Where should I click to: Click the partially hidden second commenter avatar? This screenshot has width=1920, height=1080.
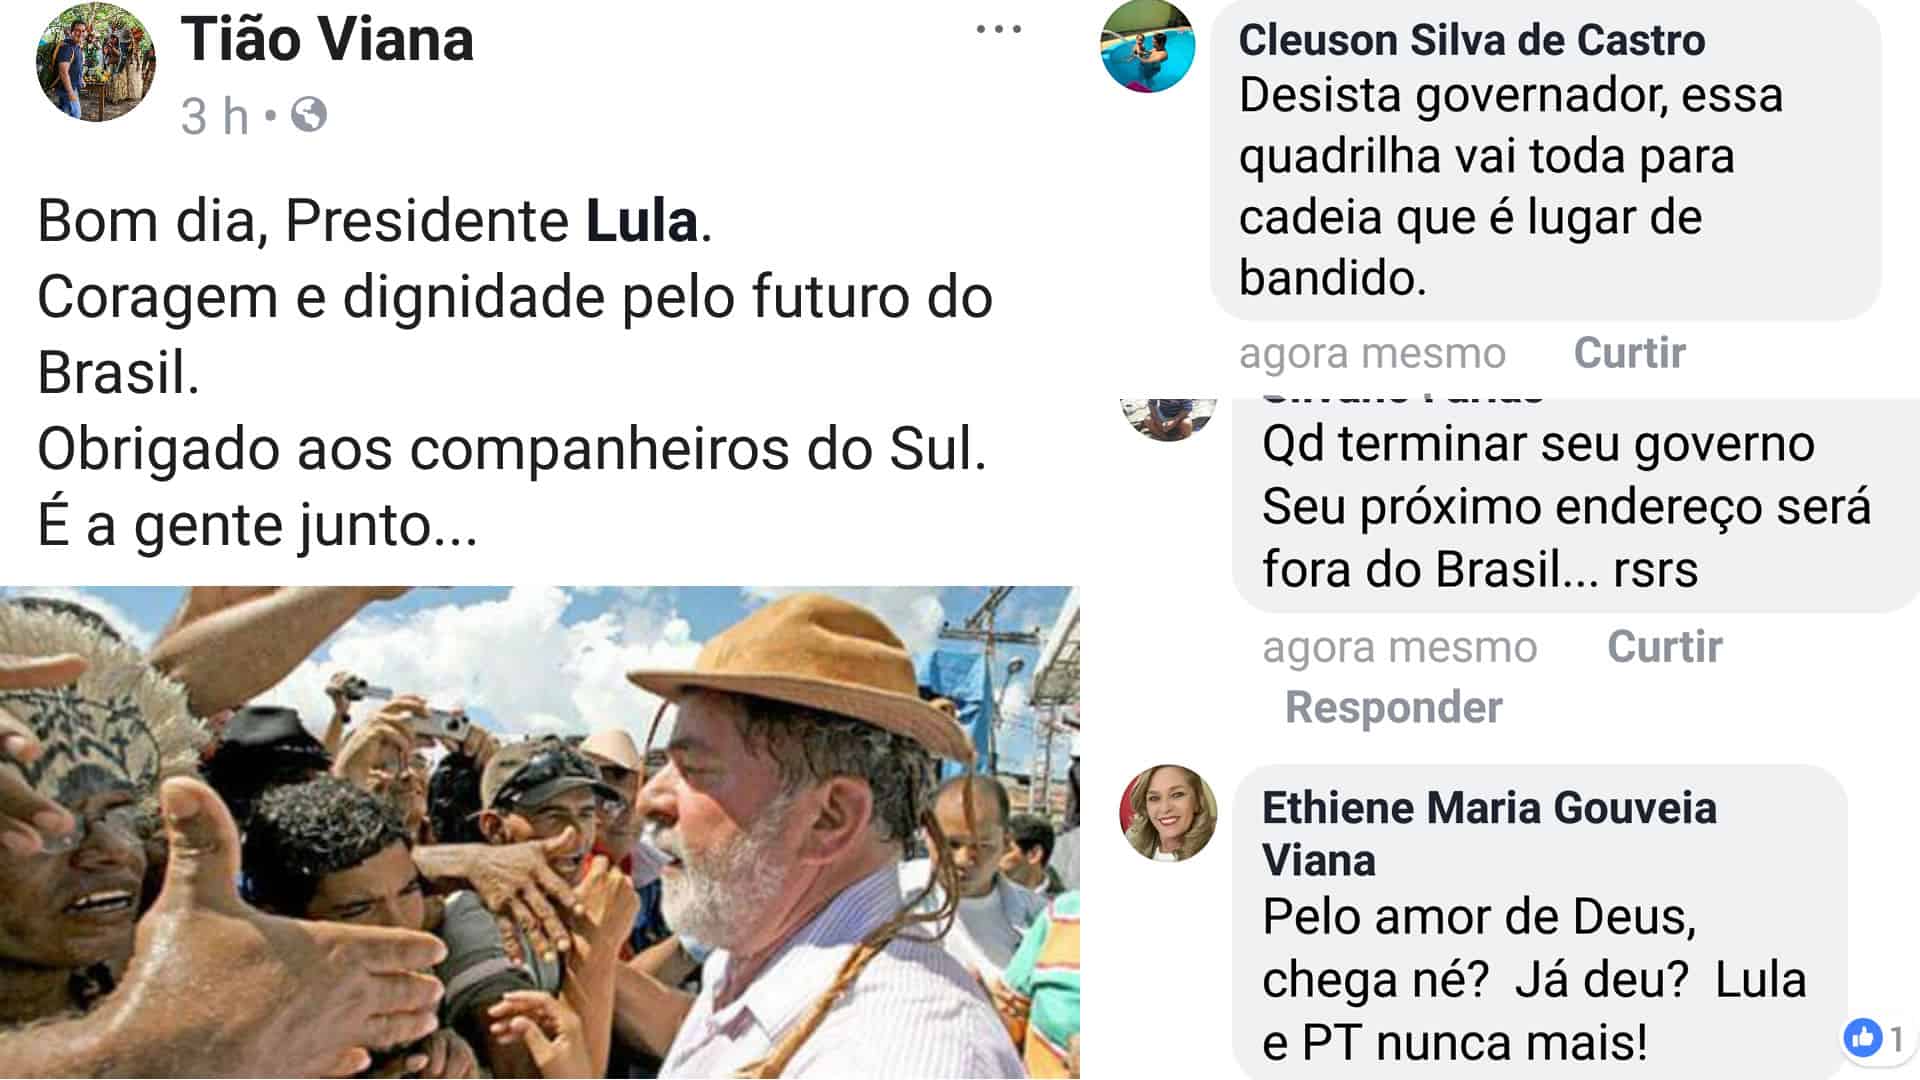pyautogui.click(x=1167, y=418)
